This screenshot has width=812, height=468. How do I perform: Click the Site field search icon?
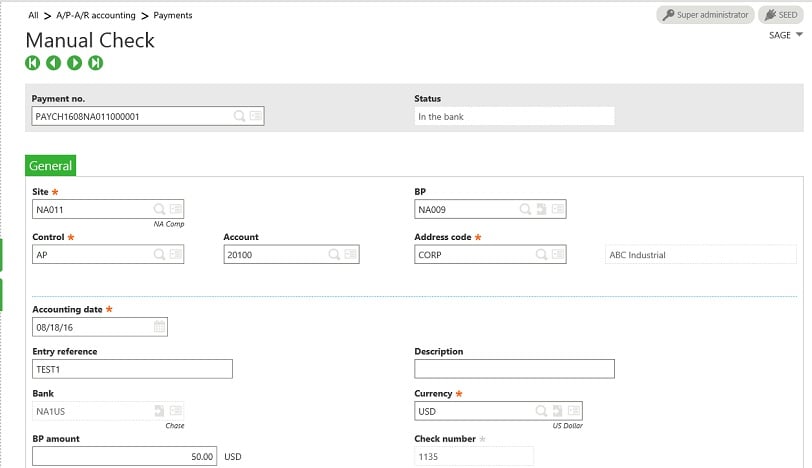coord(159,209)
